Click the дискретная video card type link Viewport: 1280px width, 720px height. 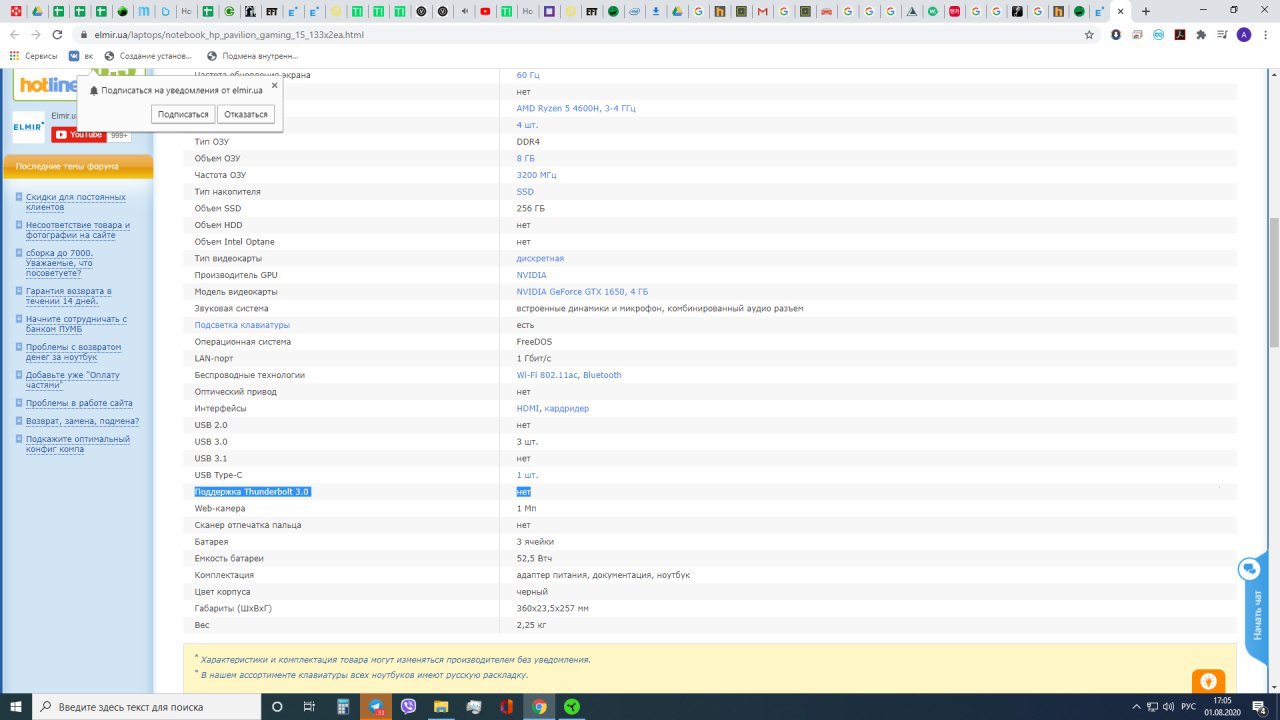540,258
